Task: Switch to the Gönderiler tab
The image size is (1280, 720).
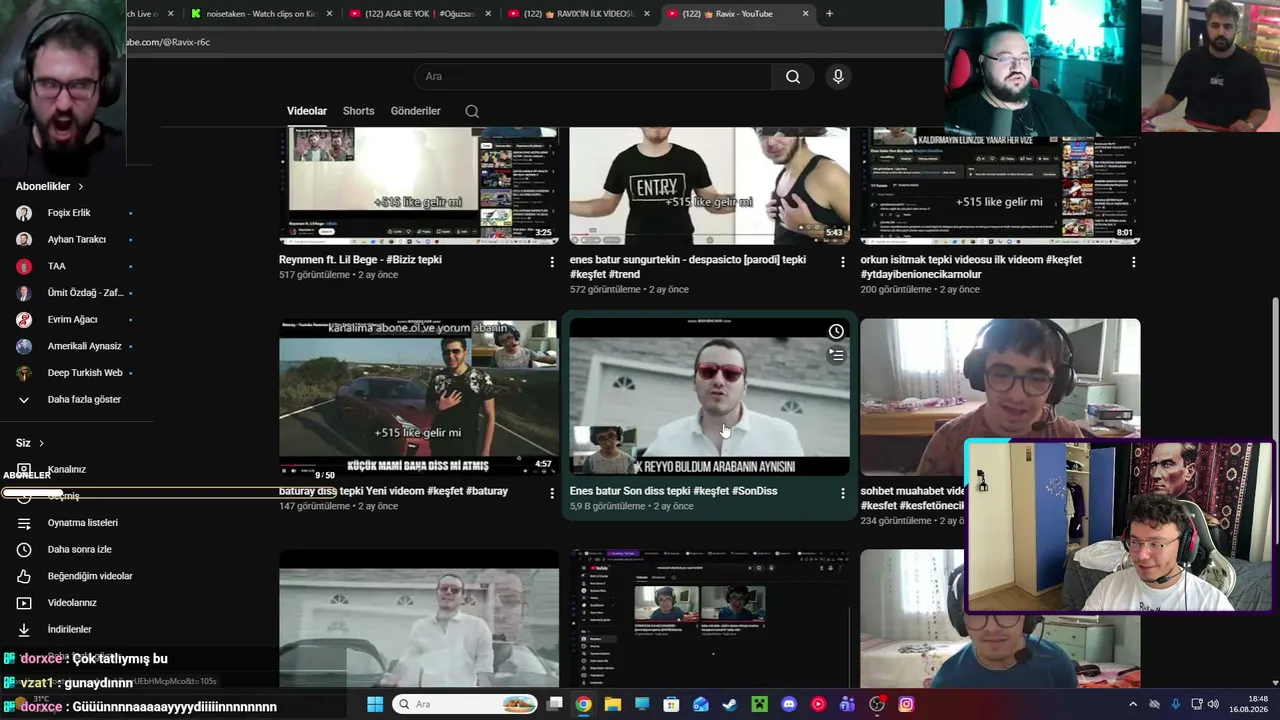Action: coord(415,111)
